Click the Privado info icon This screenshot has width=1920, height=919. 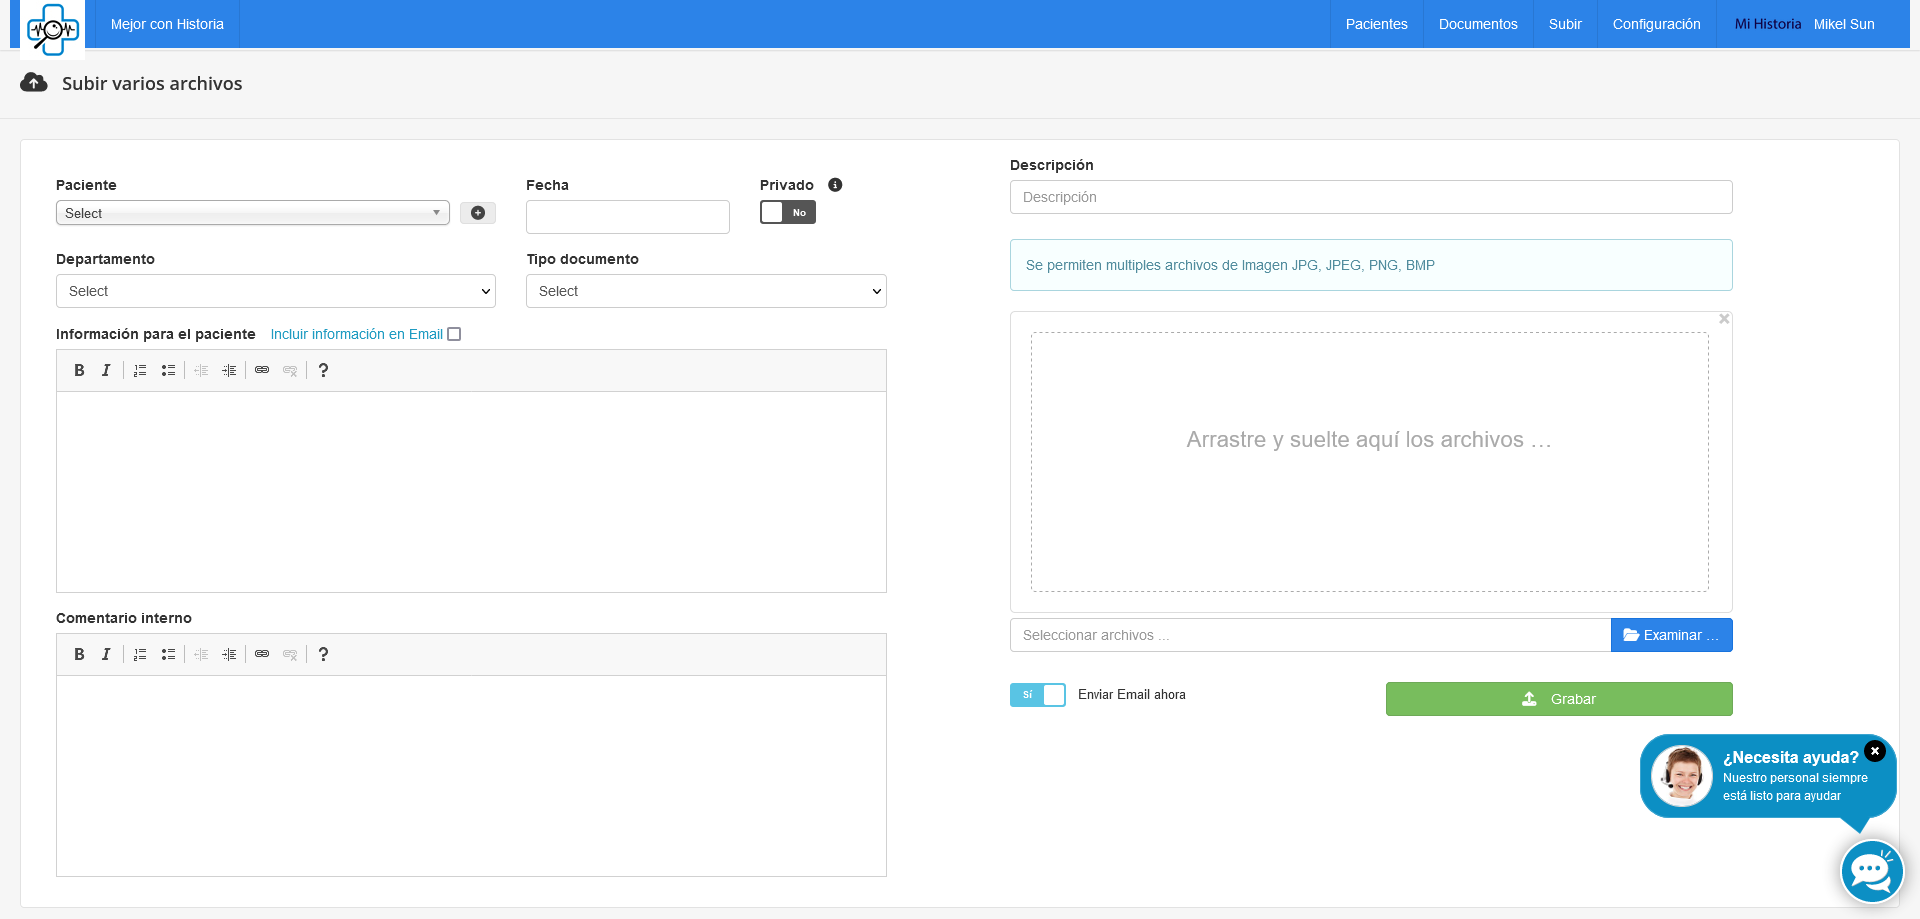click(x=835, y=185)
